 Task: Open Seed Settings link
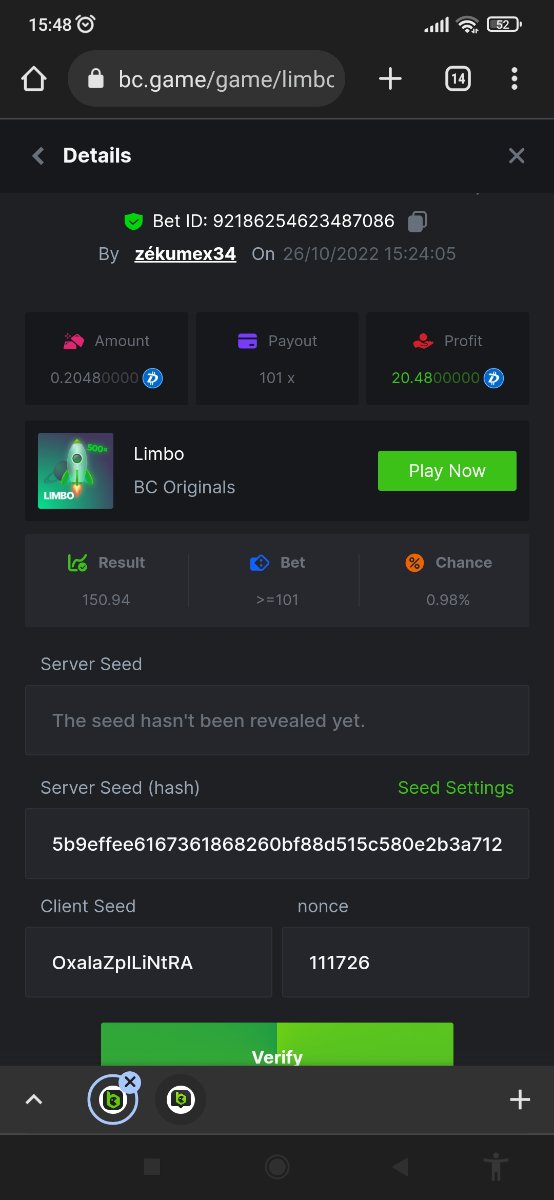point(456,788)
